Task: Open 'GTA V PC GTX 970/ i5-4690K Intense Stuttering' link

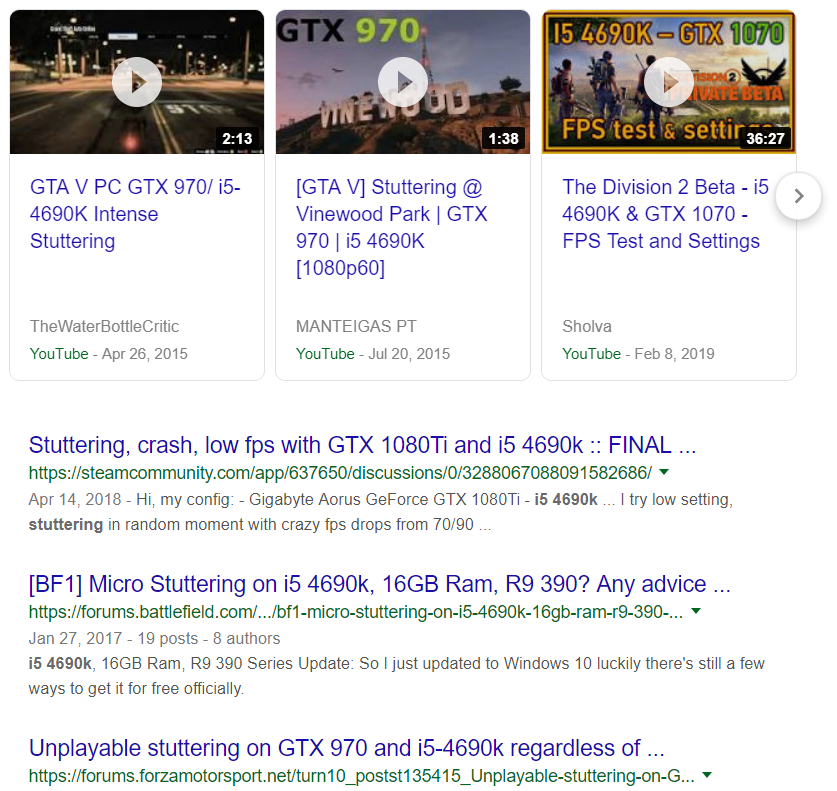Action: 135,214
